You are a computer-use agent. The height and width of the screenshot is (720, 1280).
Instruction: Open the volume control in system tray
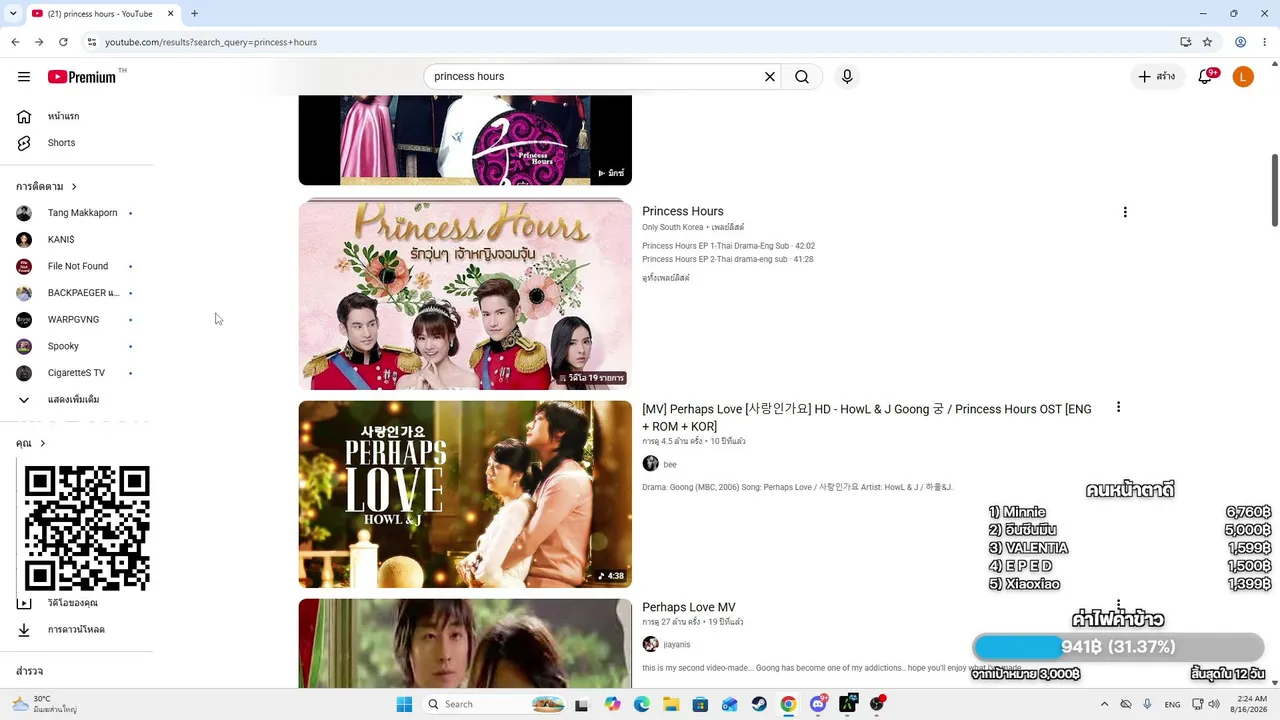coord(1214,704)
